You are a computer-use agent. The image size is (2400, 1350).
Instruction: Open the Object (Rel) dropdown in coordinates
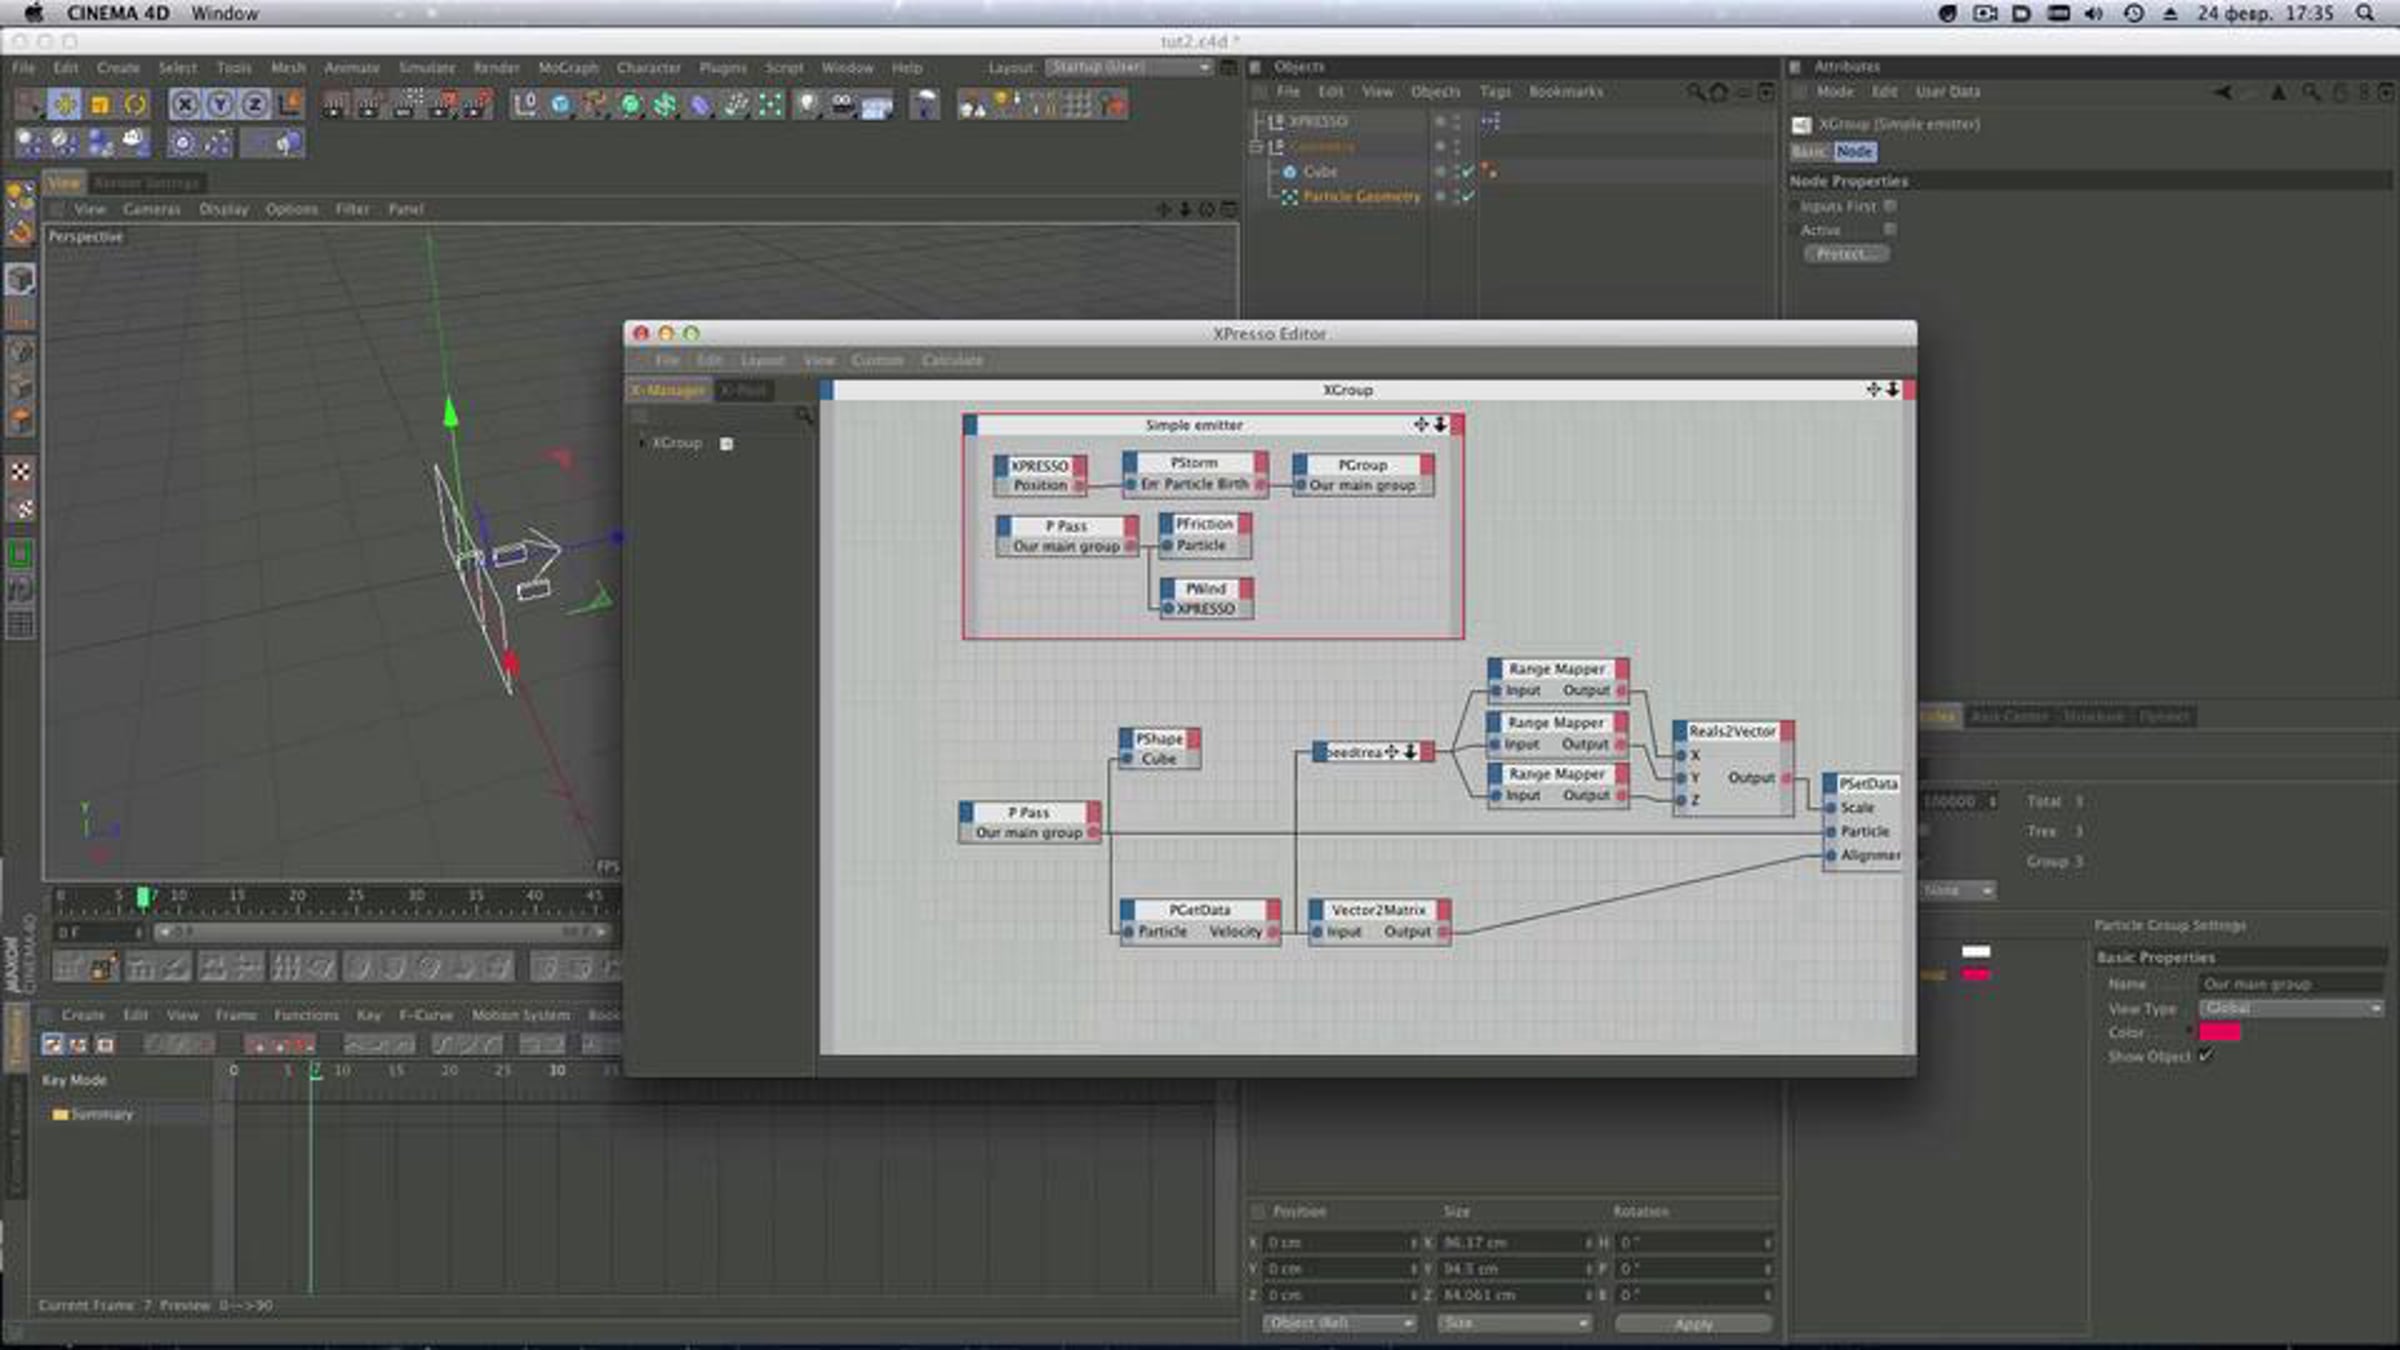pos(1340,1323)
